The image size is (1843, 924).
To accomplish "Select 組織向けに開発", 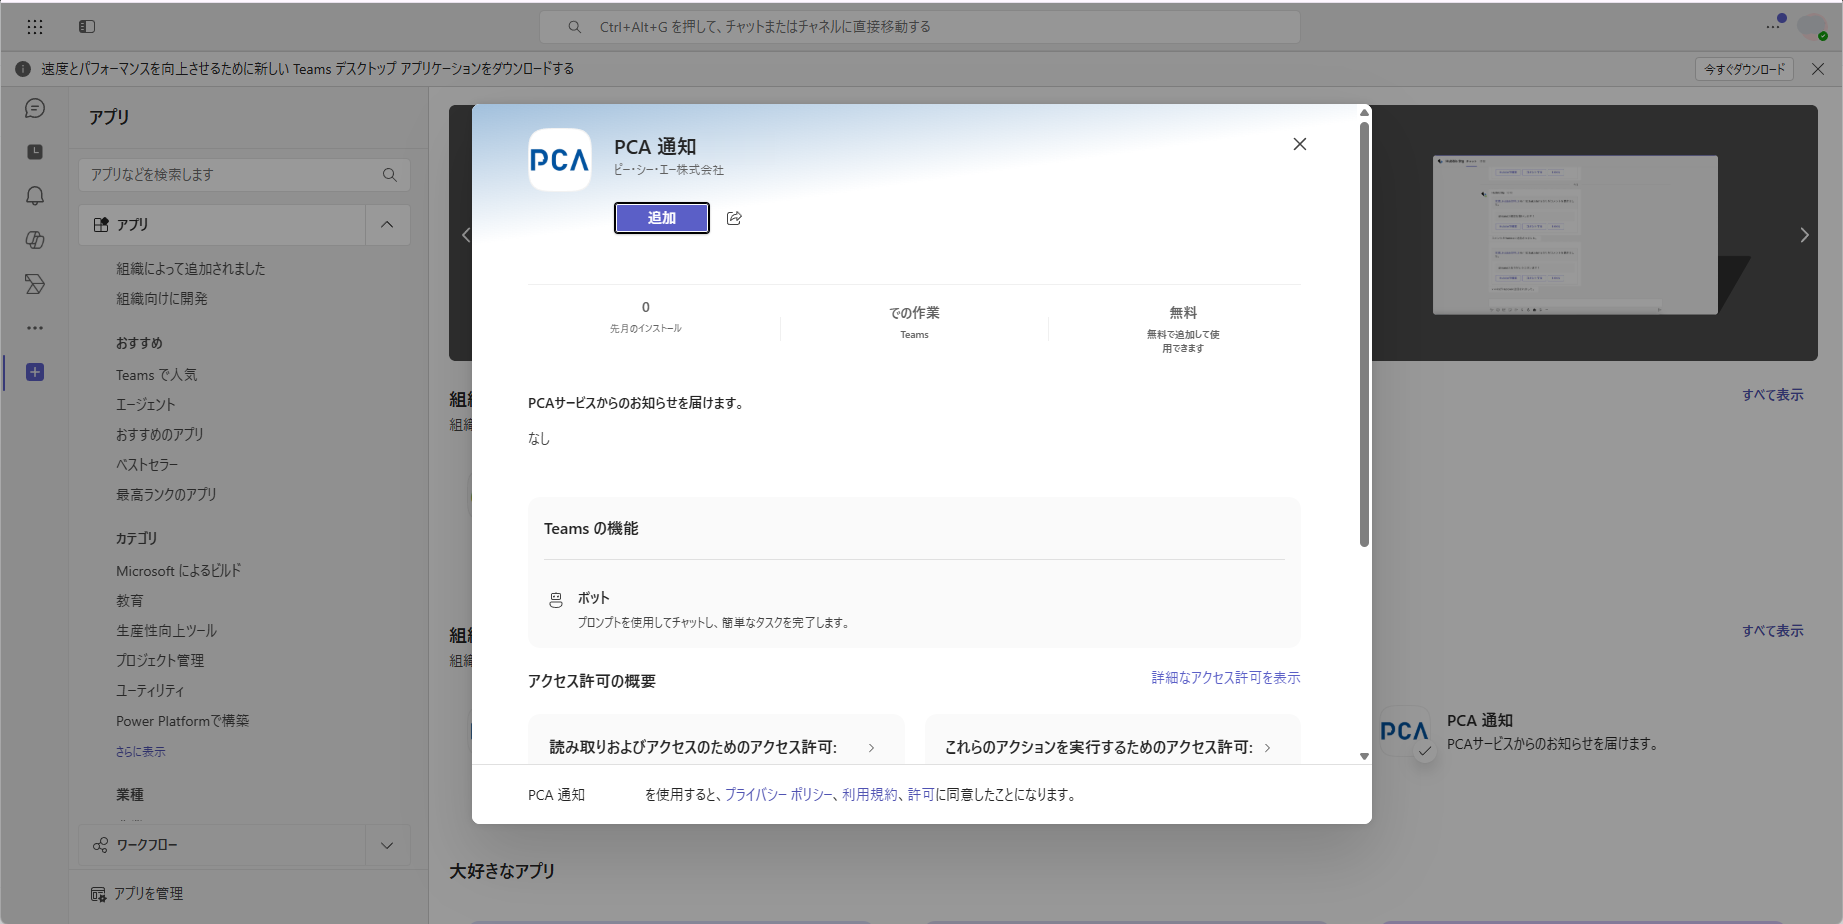I will pos(162,299).
